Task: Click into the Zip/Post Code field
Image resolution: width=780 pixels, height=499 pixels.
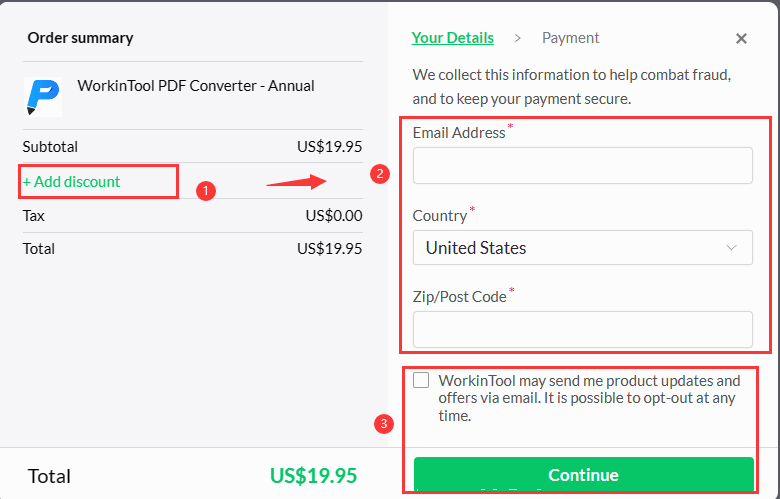Action: (x=582, y=329)
